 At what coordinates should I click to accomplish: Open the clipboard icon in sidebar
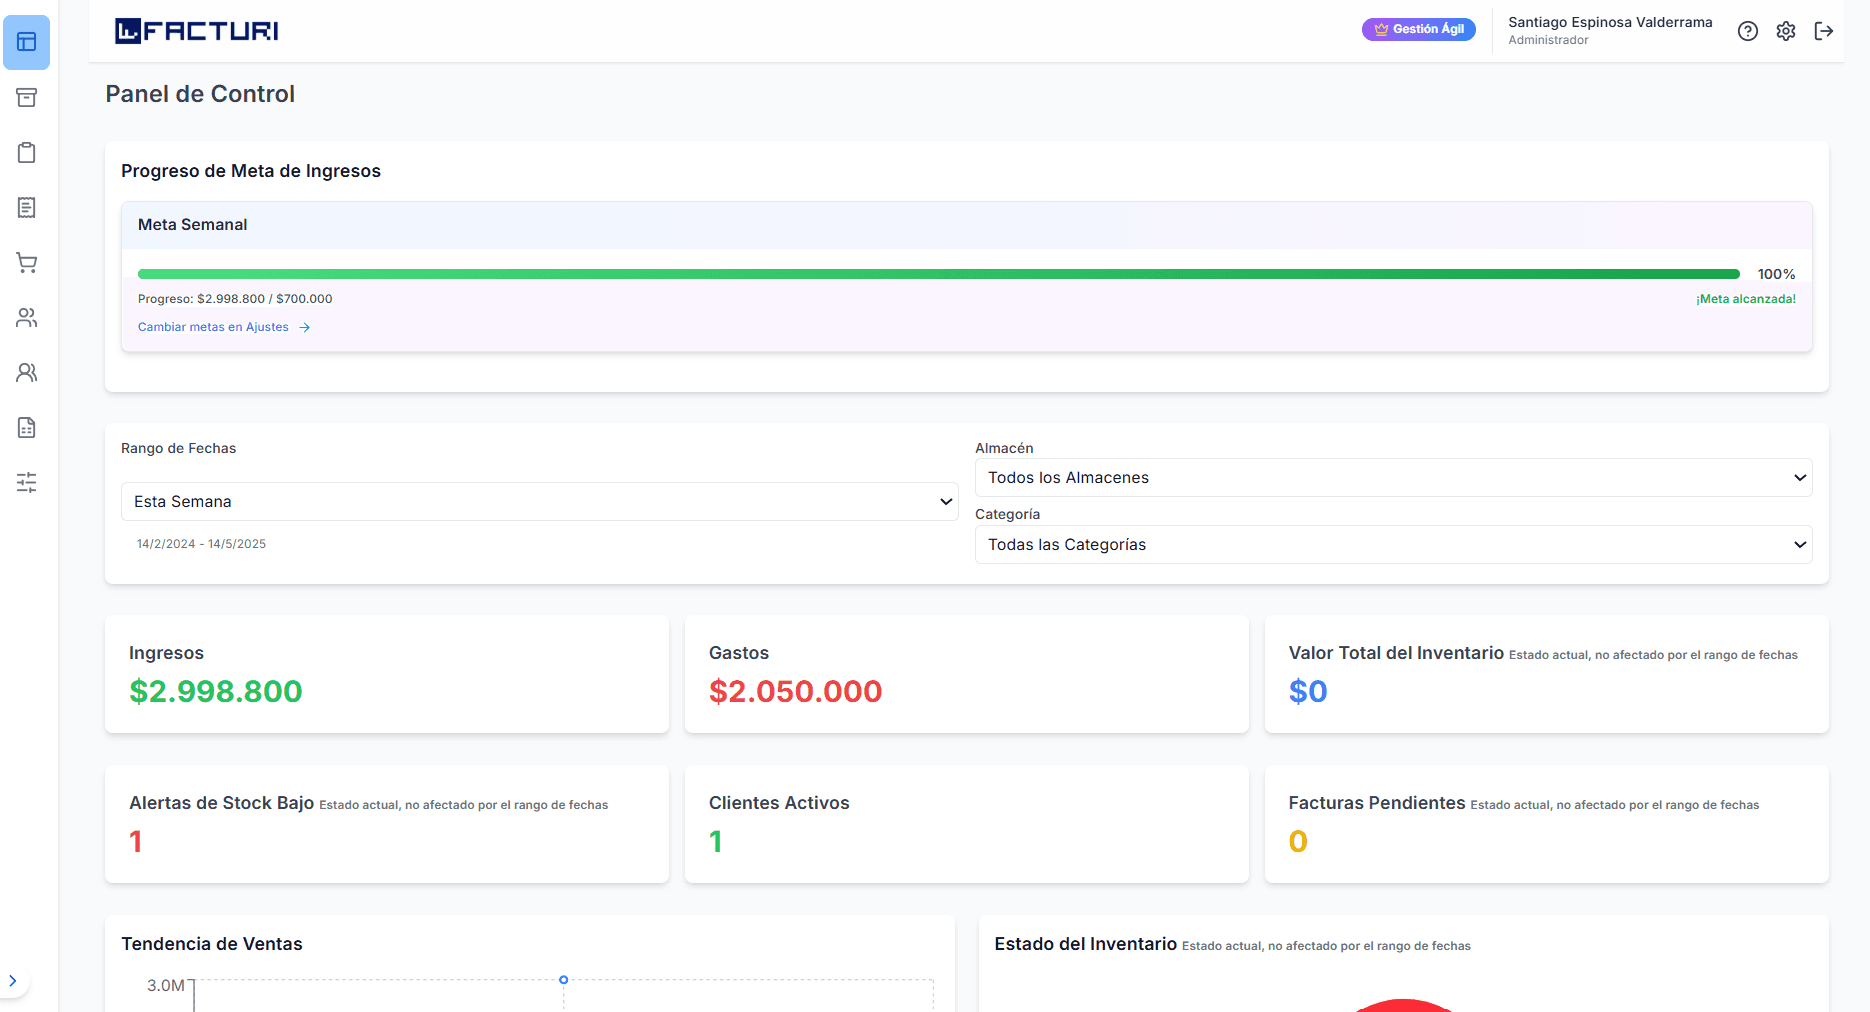point(27,153)
